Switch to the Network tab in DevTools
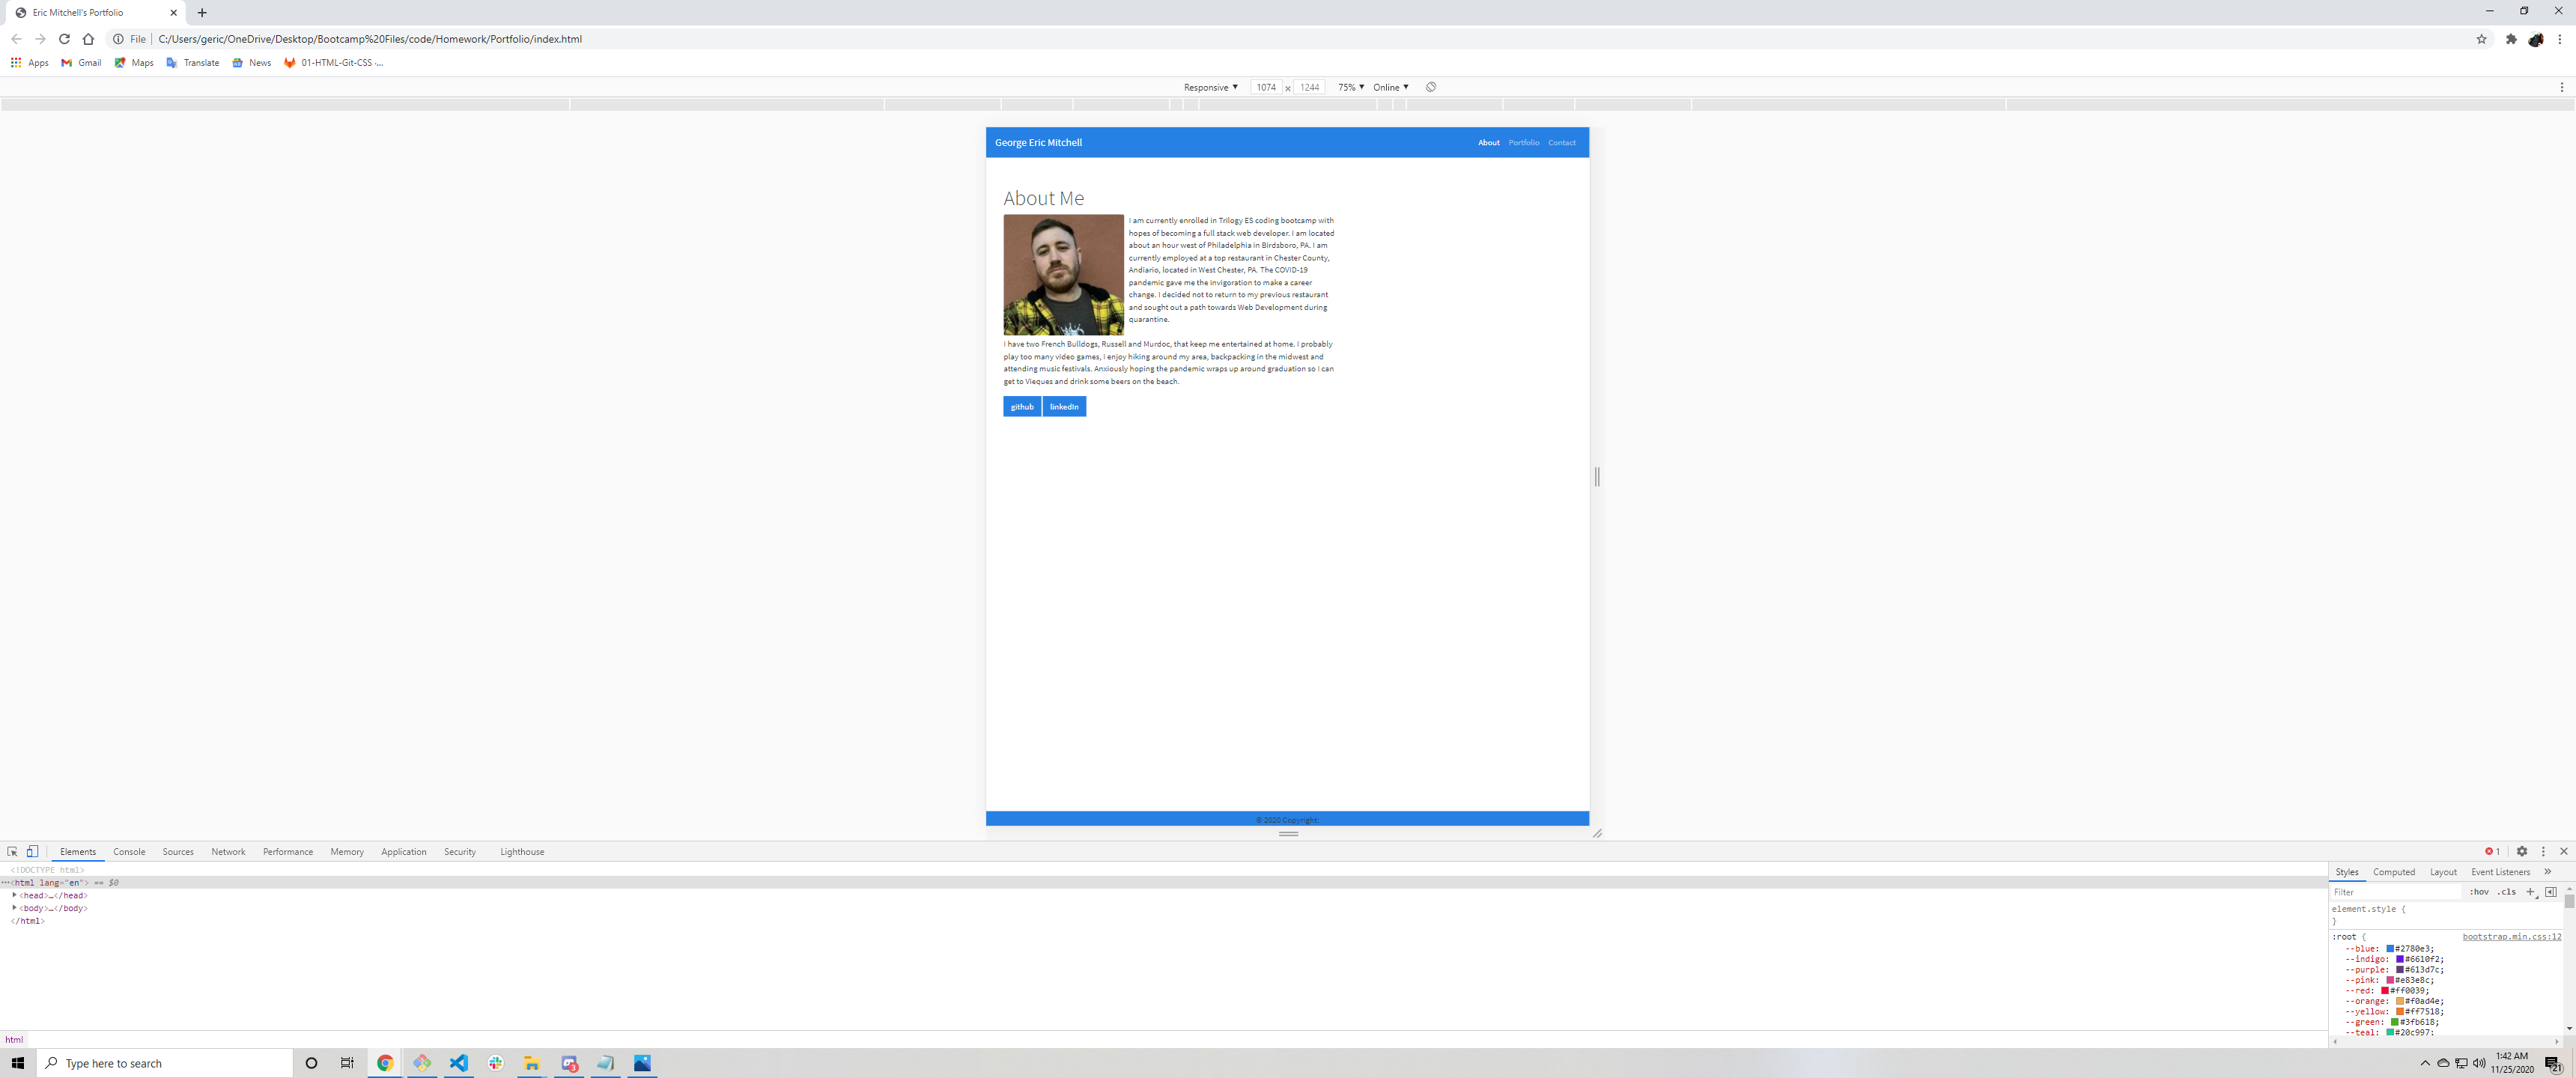Viewport: 2576px width, 1078px height. (x=228, y=852)
